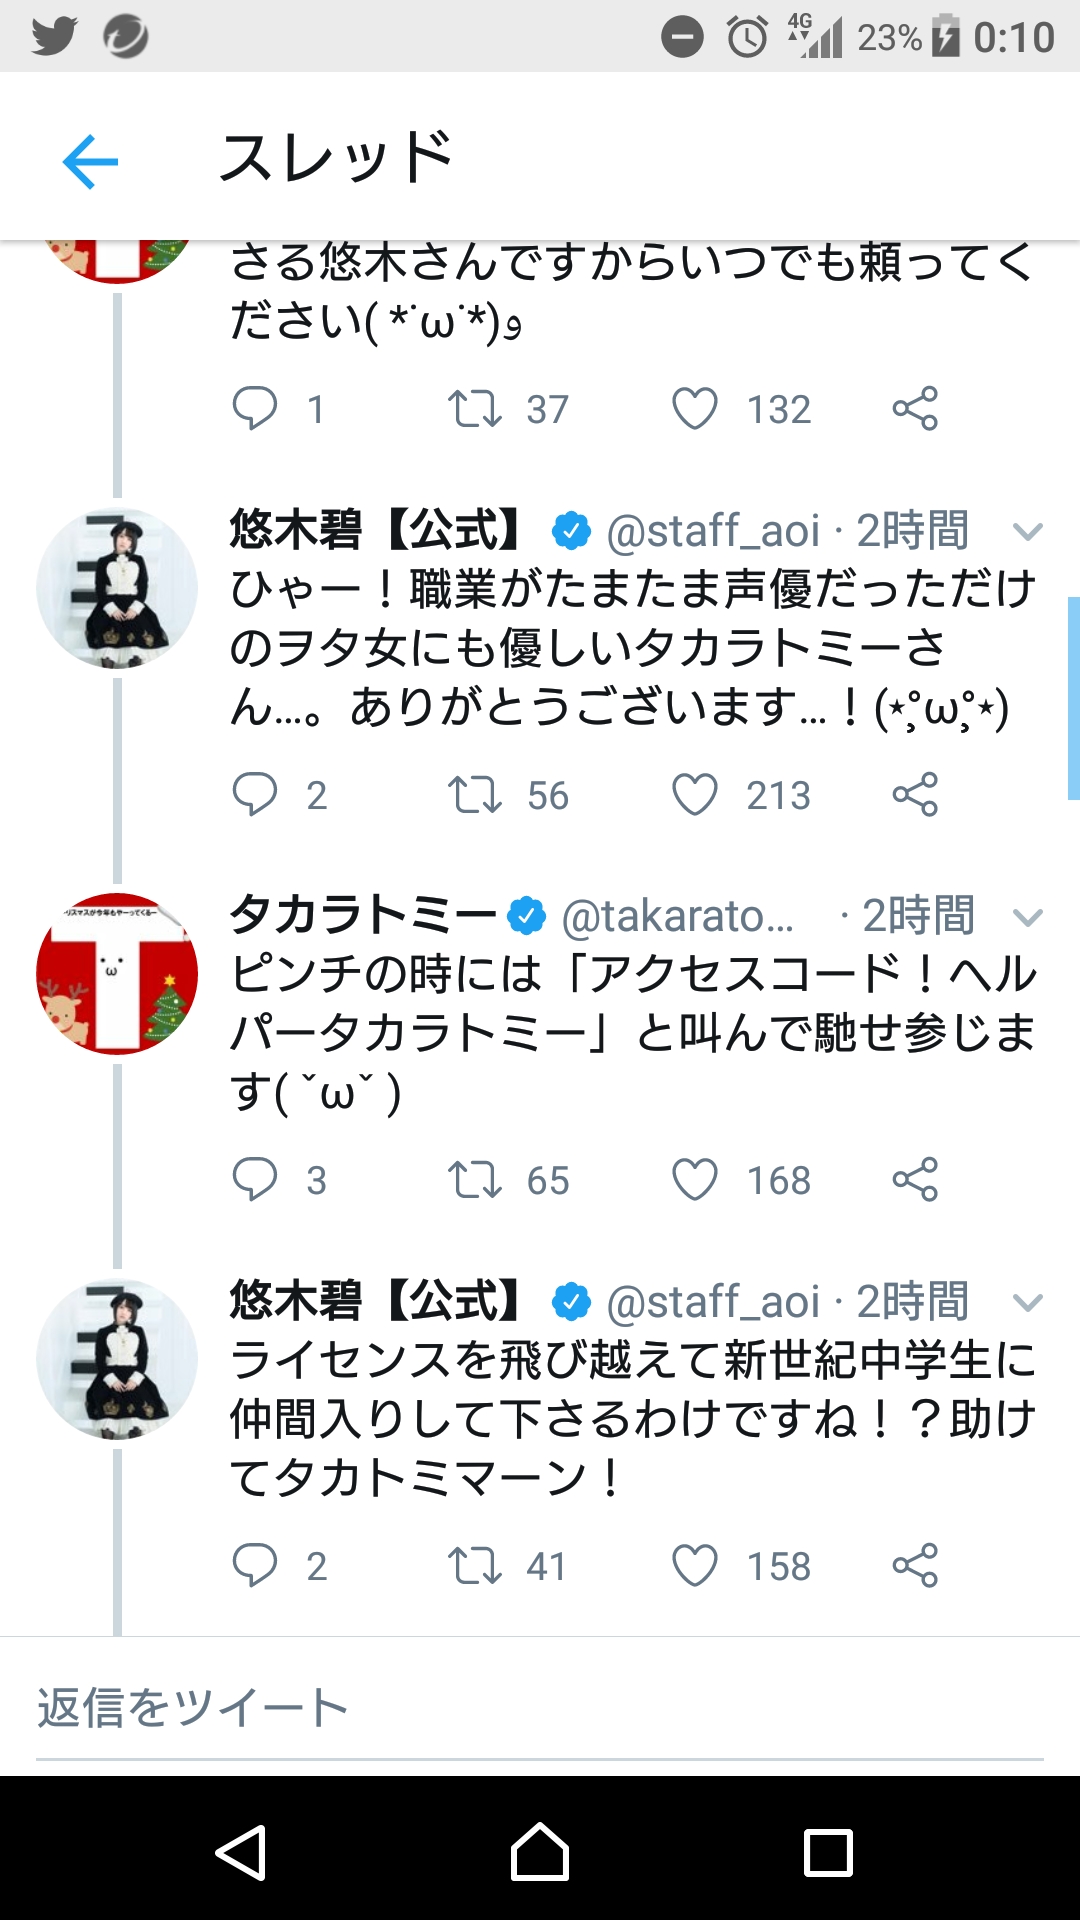1080x1920 pixels.
Task: Share the top tweet with 132 likes
Action: (915, 409)
